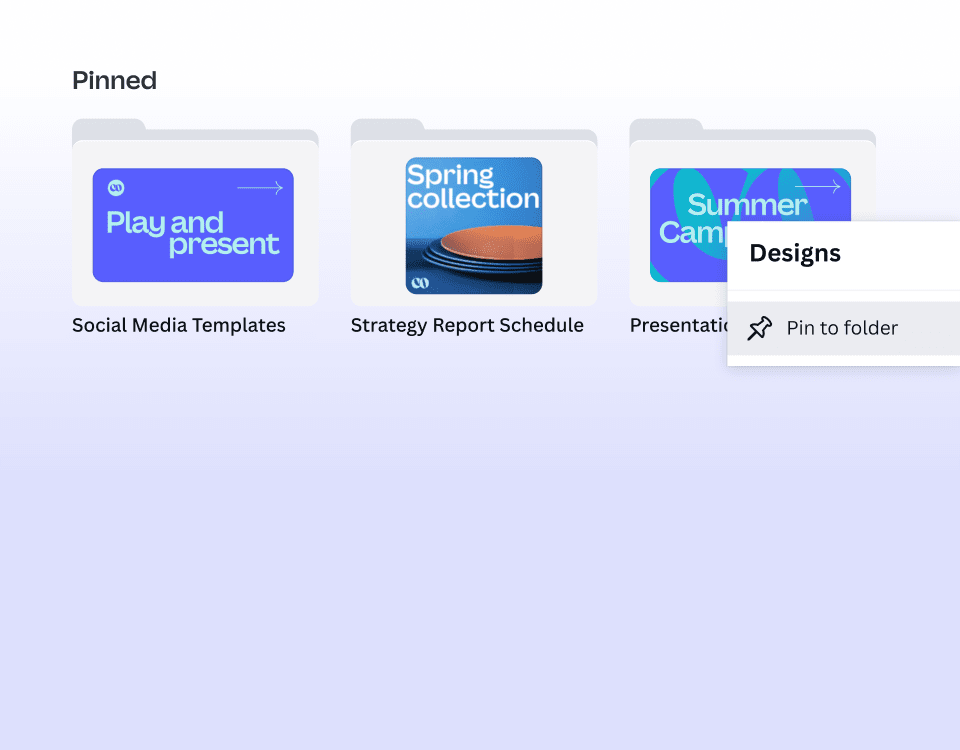Viewport: 960px width, 750px height.
Task: Click the 'Play and present' title text
Action: pyautogui.click(x=192, y=233)
